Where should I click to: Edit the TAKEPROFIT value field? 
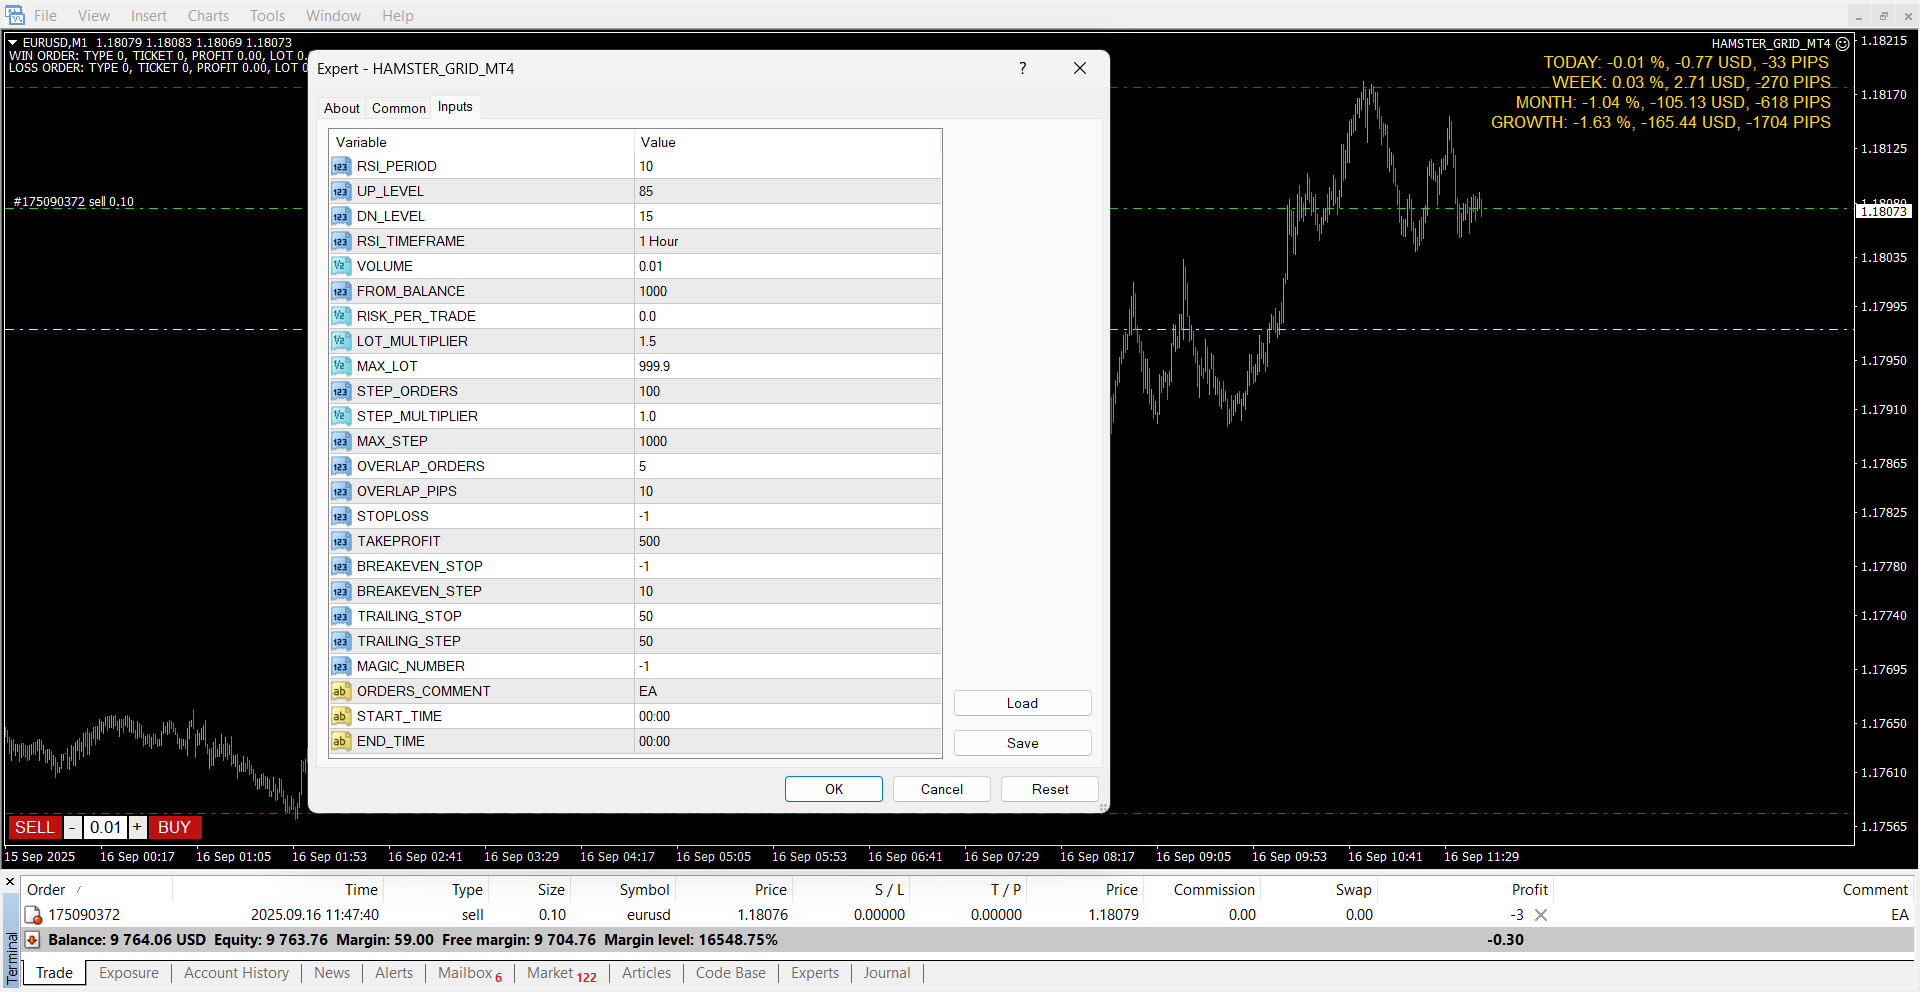(788, 542)
